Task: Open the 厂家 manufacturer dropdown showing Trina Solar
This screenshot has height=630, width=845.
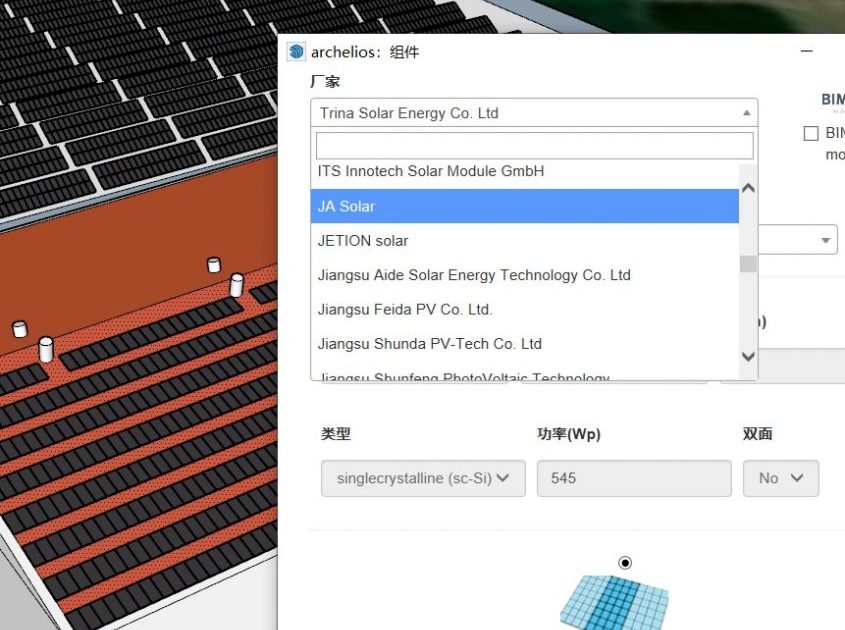Action: 534,113
